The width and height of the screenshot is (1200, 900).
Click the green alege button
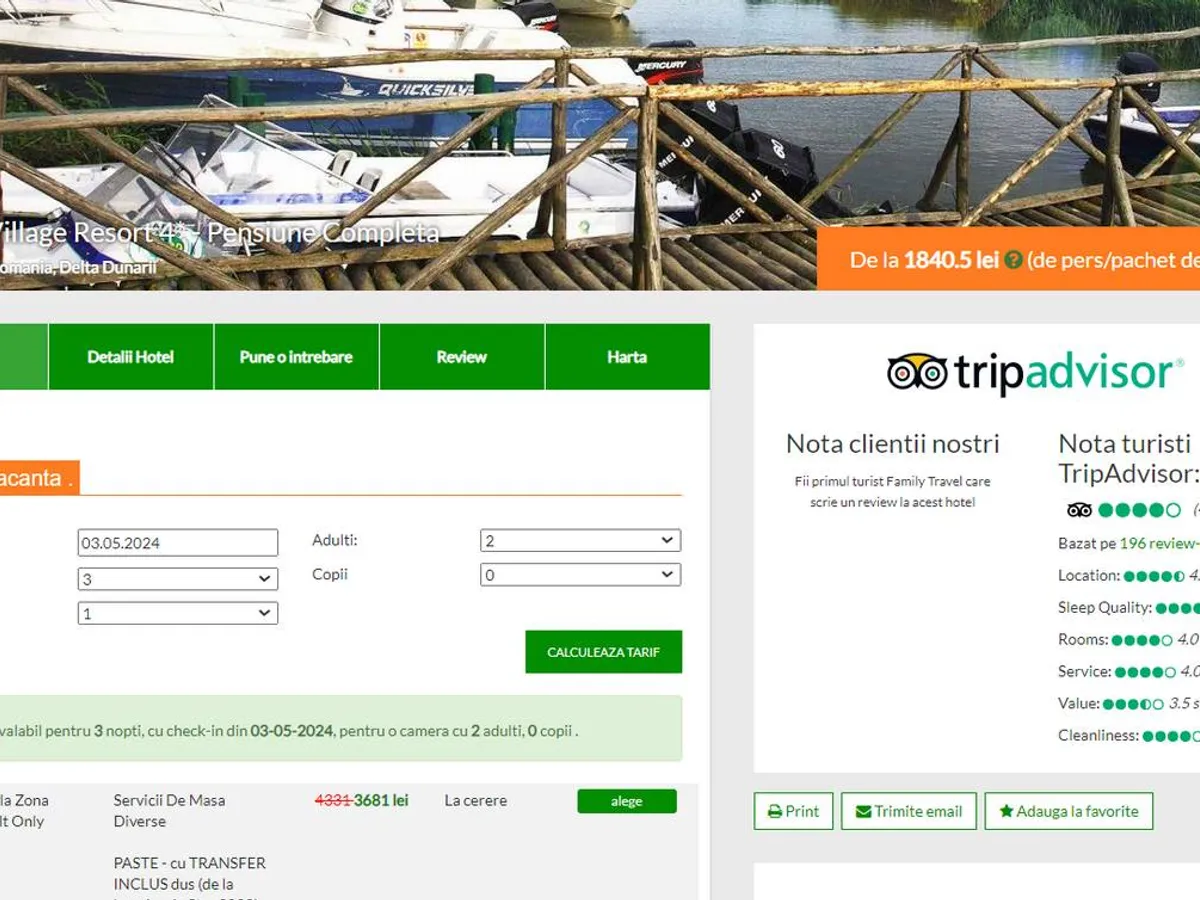point(627,801)
